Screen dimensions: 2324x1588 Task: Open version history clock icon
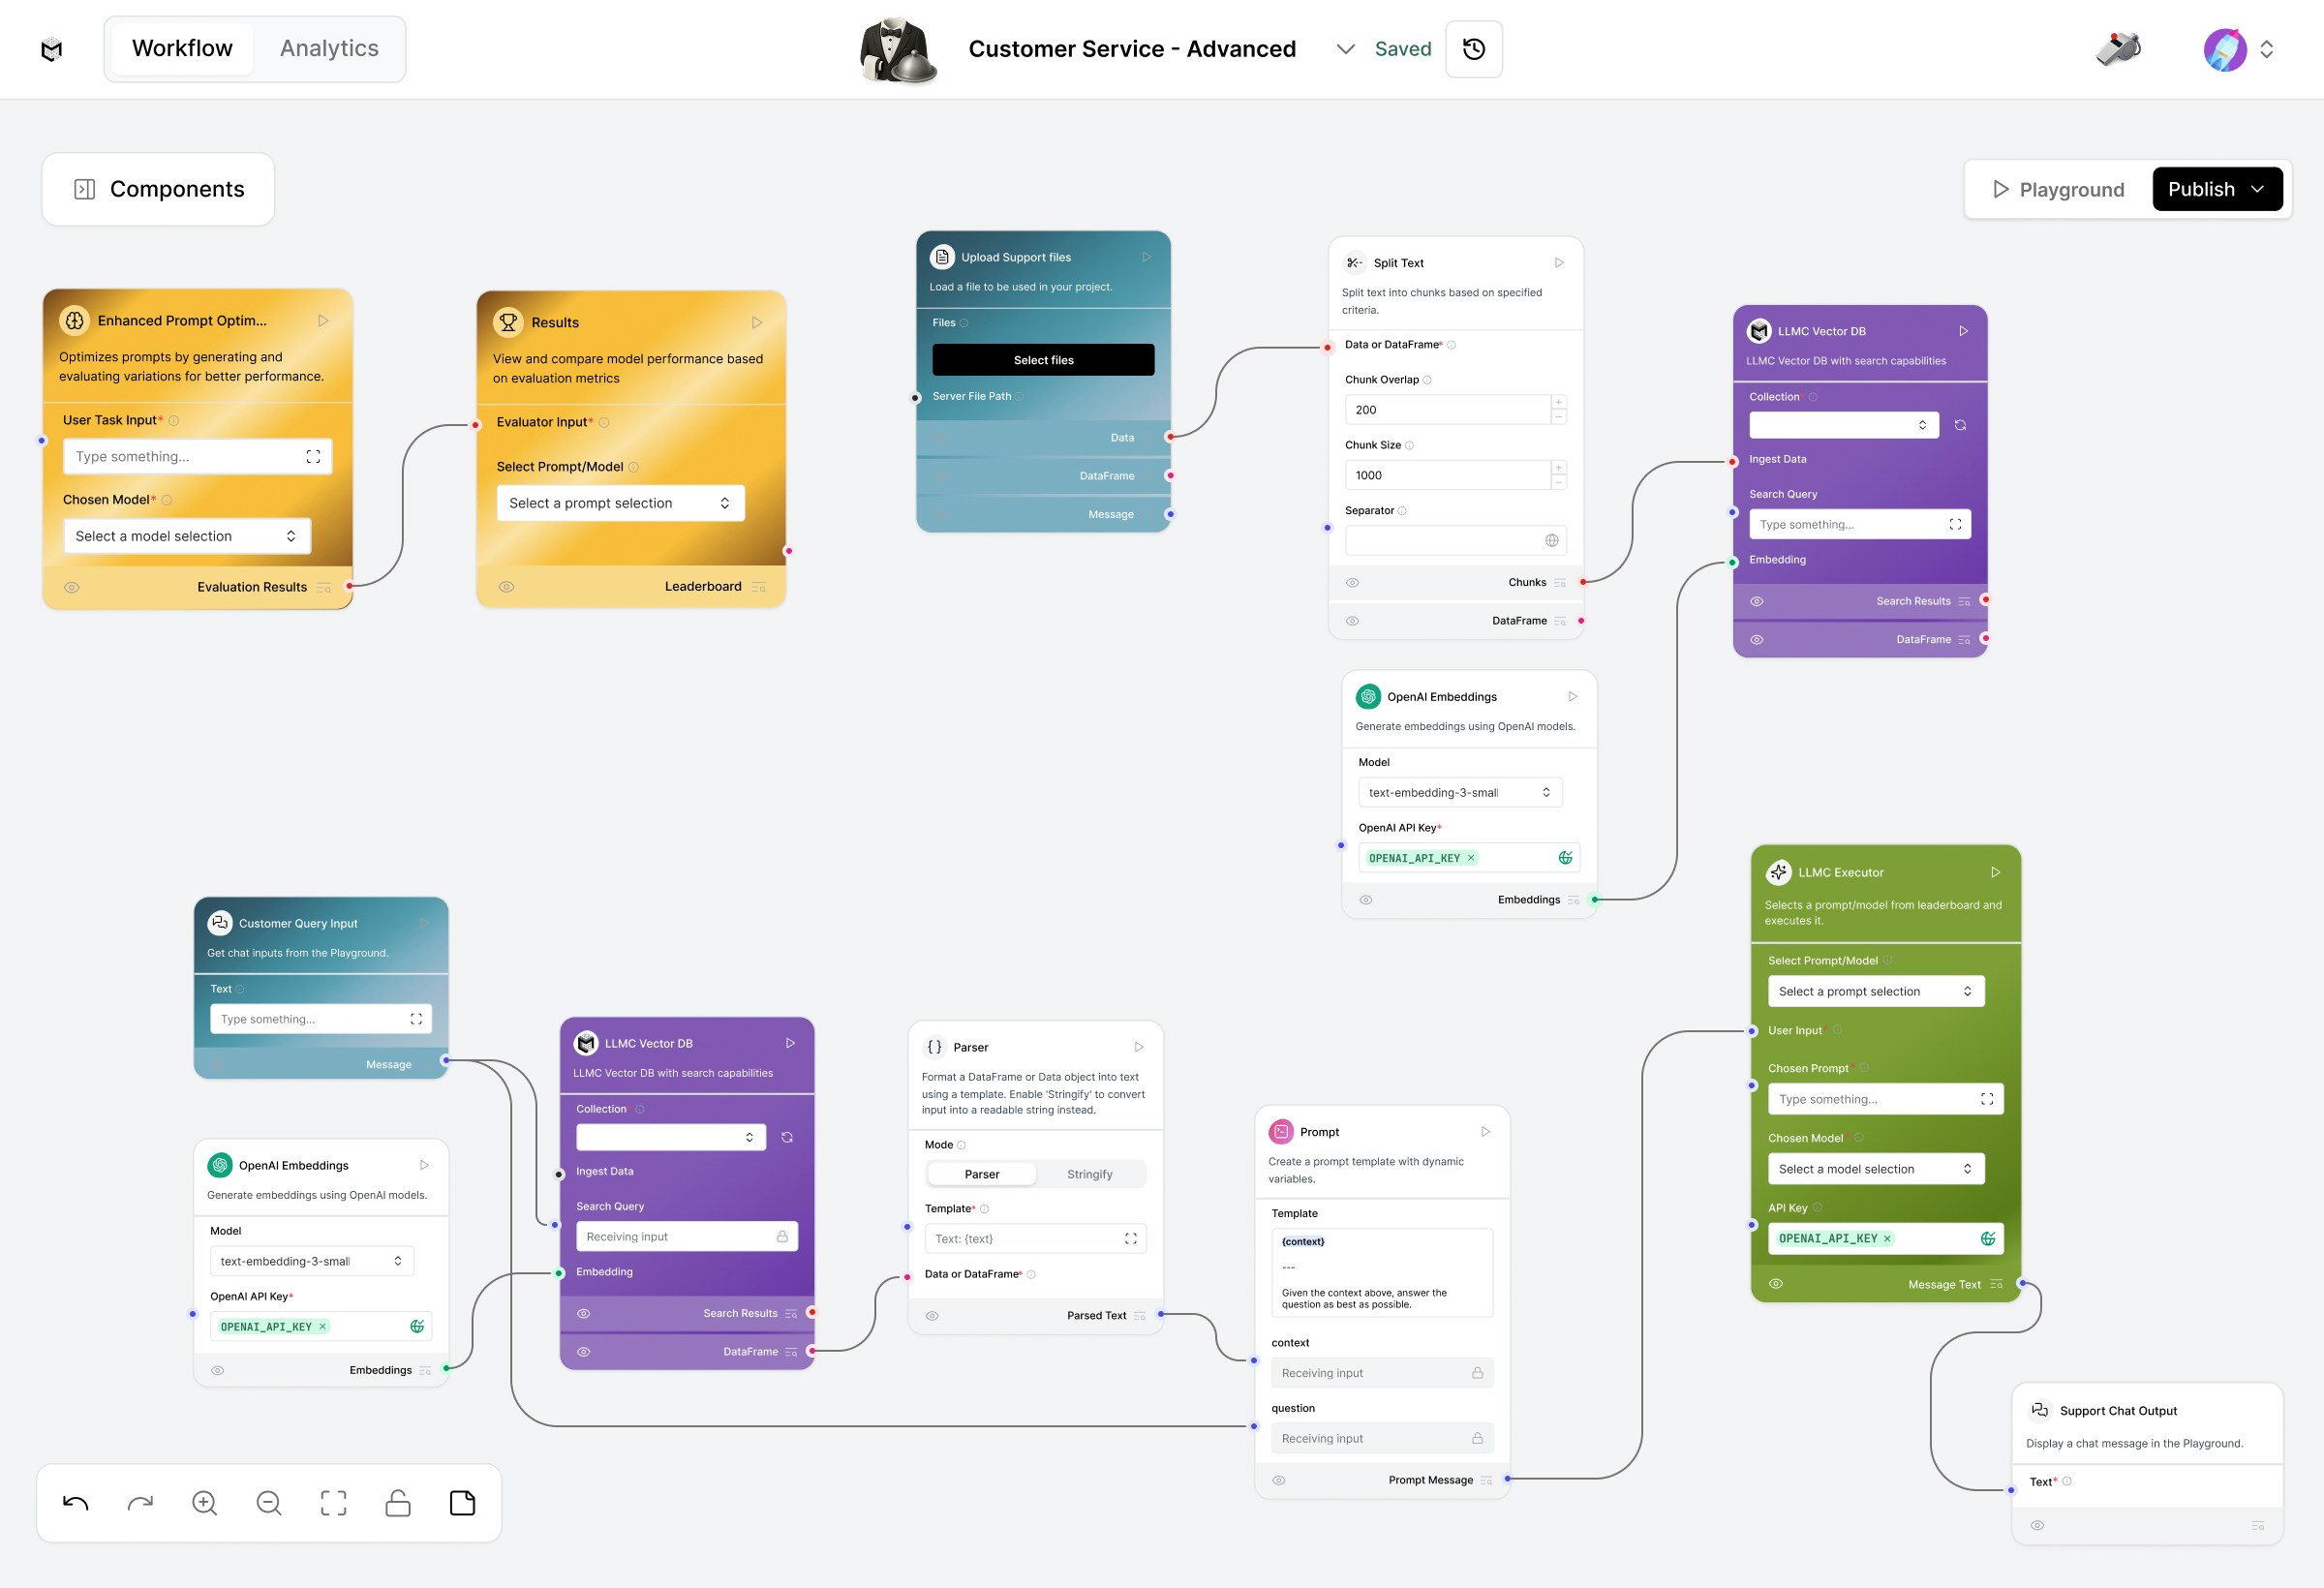tap(1473, 49)
